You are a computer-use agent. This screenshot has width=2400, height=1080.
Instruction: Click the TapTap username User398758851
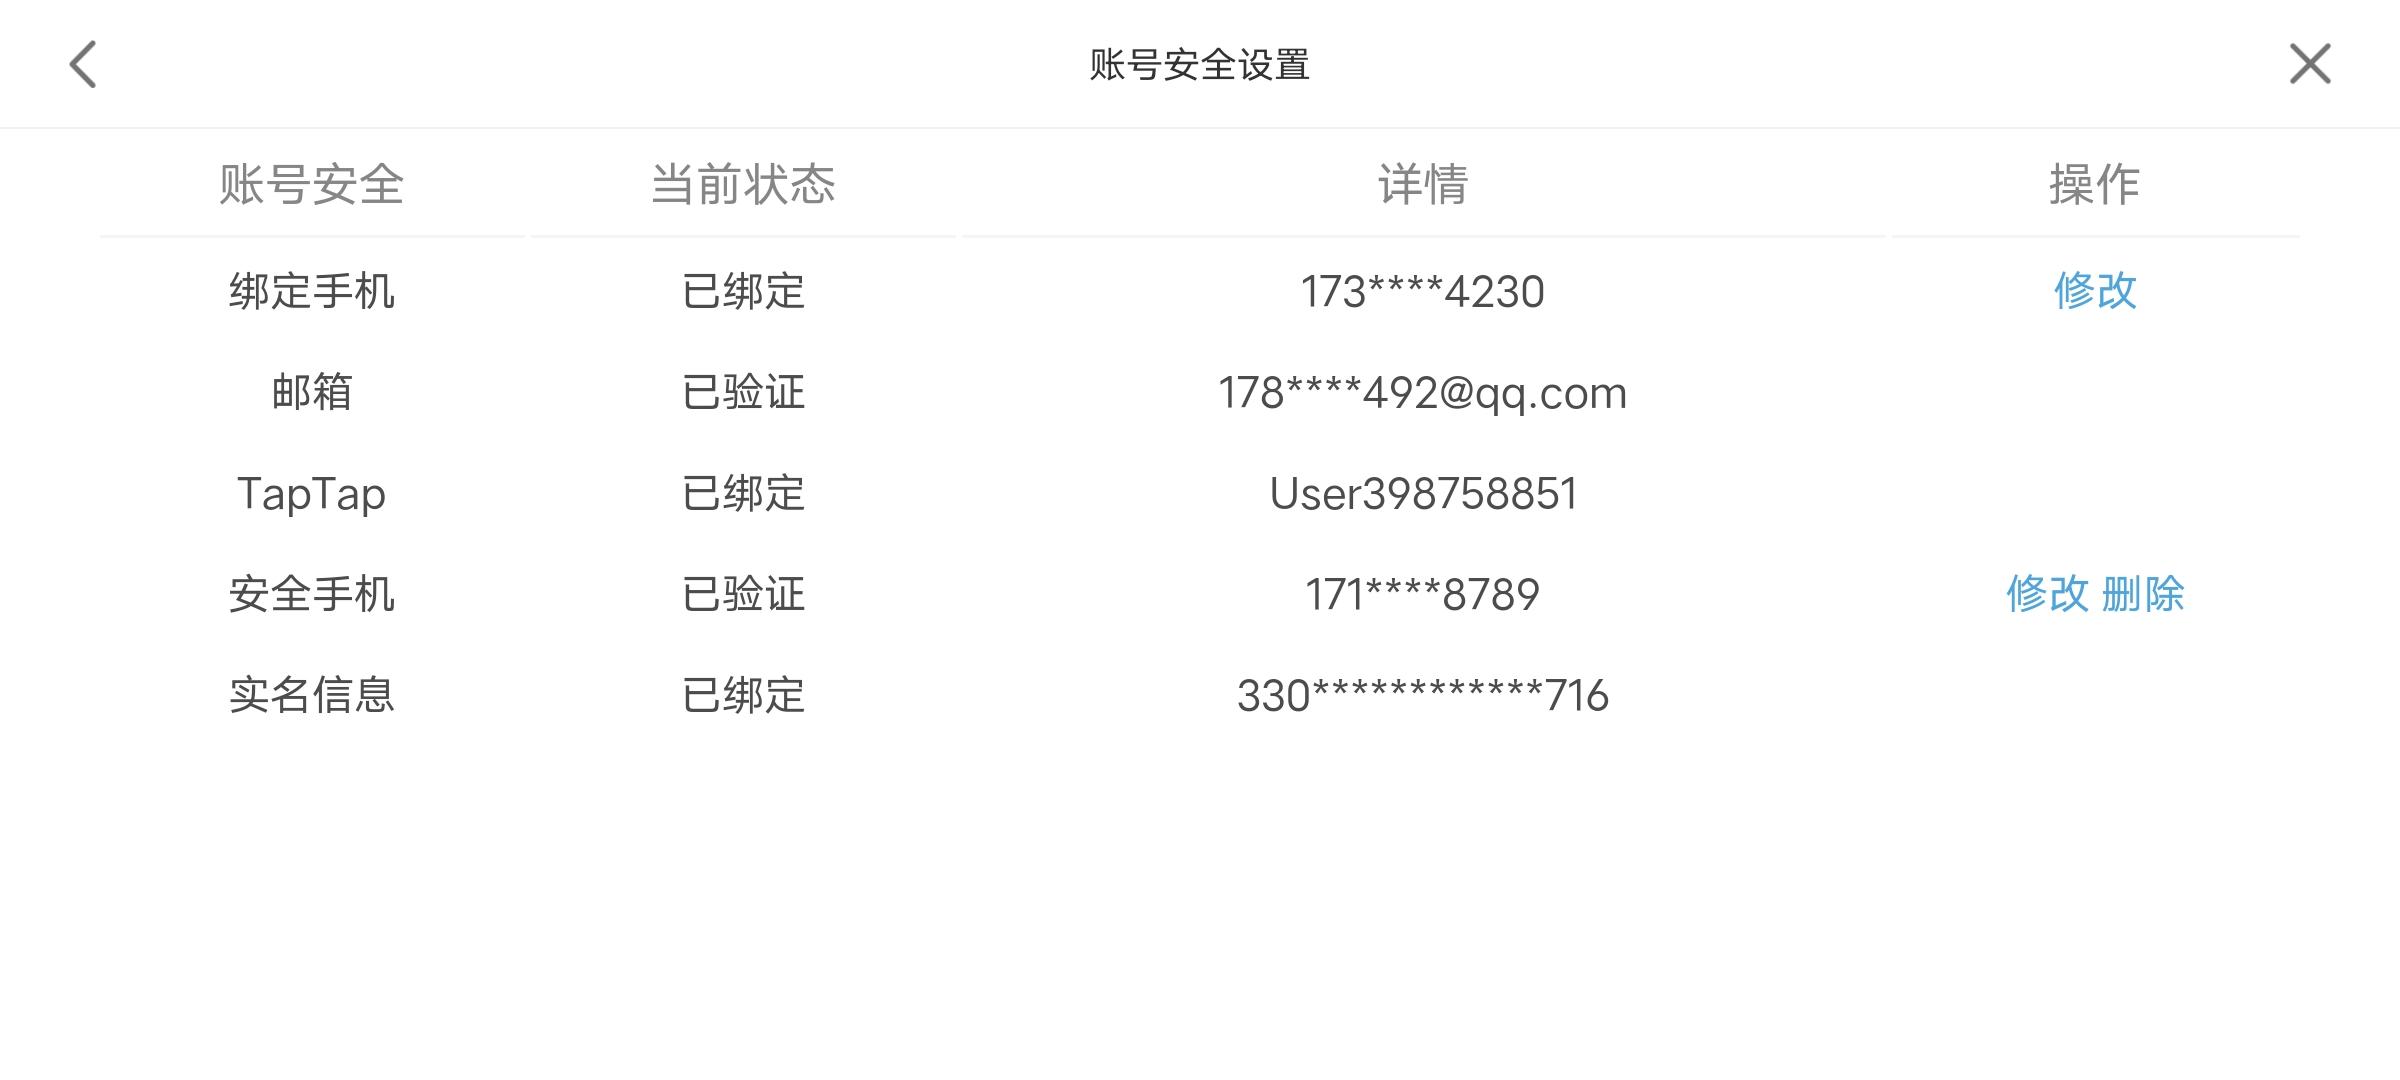1423,494
